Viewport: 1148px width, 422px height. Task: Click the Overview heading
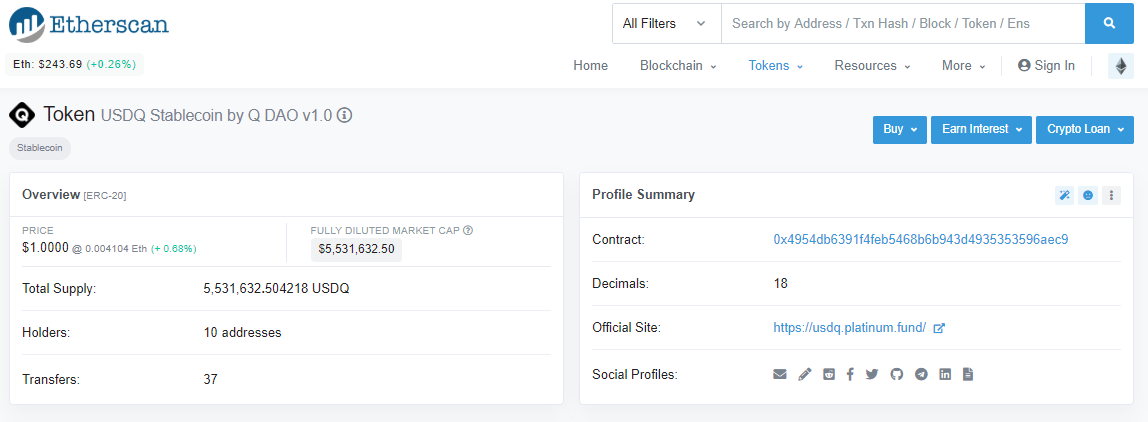tap(51, 195)
